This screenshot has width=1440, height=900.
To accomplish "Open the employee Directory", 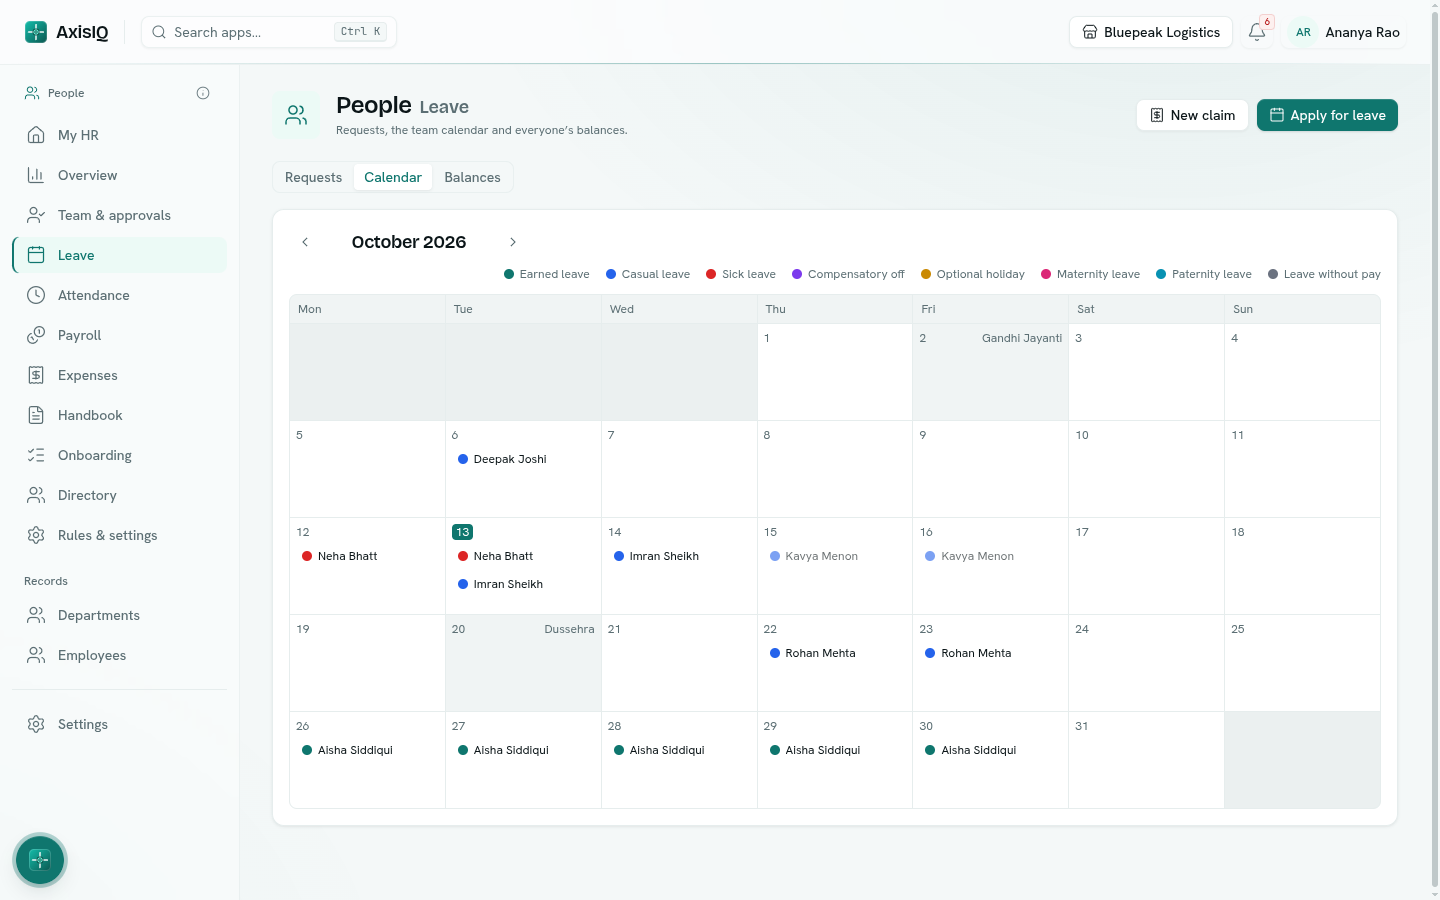I will 120,495.
